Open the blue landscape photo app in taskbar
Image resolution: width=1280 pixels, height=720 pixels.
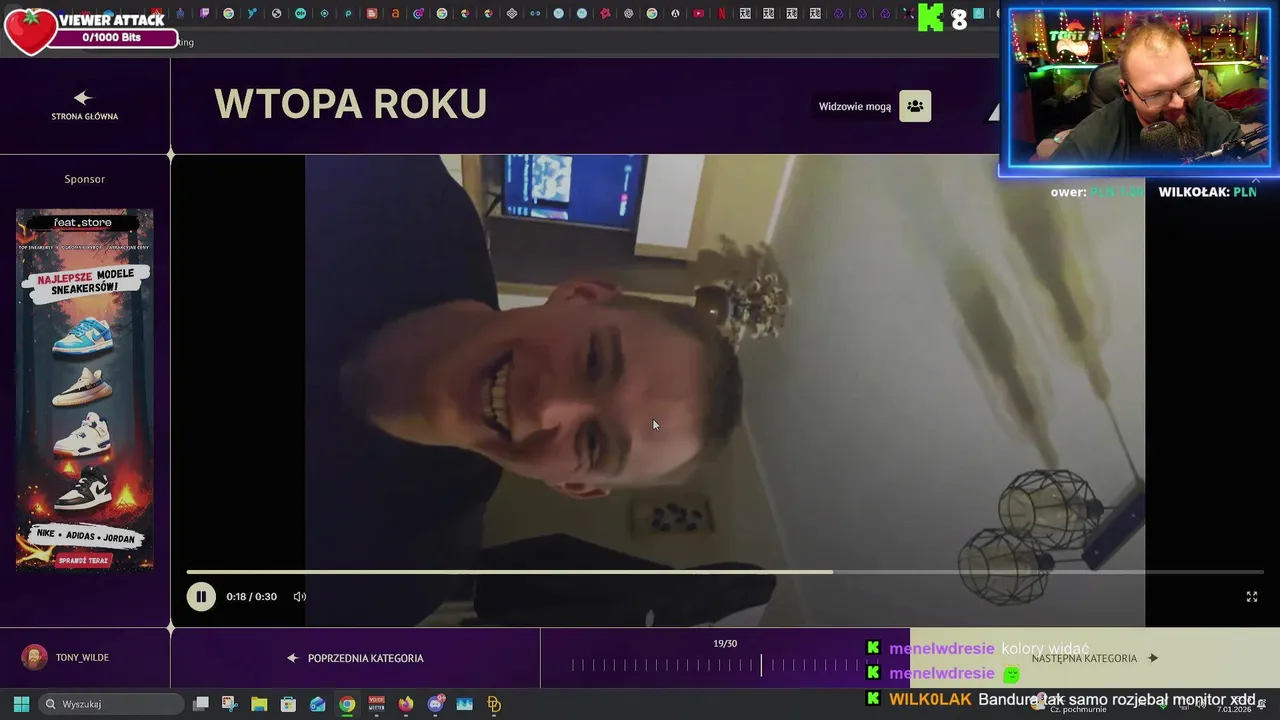pos(464,704)
